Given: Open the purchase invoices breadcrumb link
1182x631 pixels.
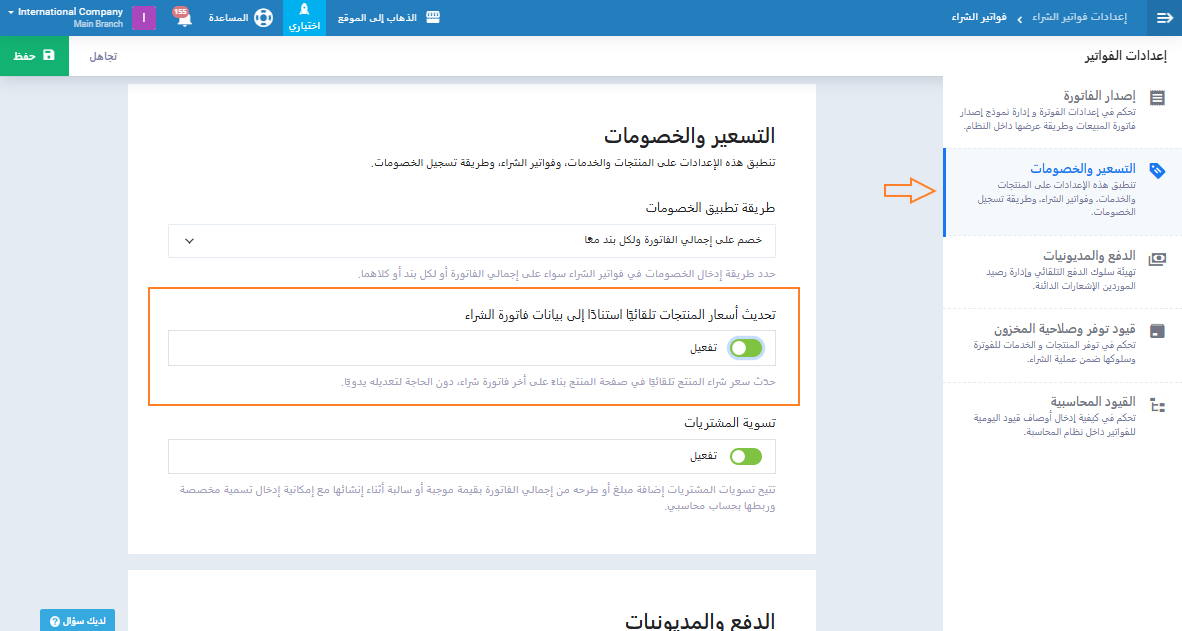Looking at the screenshot, I should (978, 18).
